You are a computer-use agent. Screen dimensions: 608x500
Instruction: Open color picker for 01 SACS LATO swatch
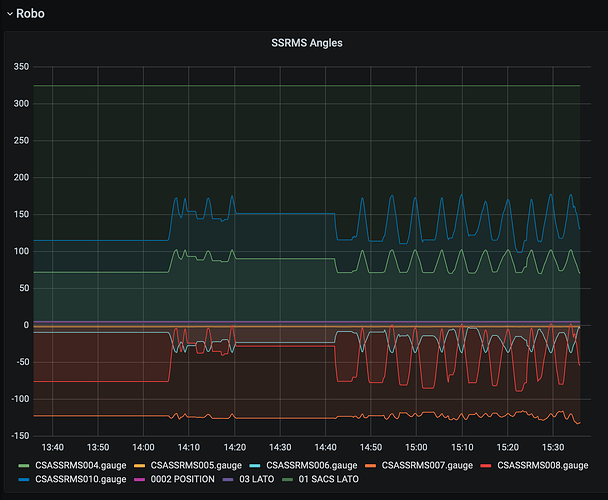point(287,479)
